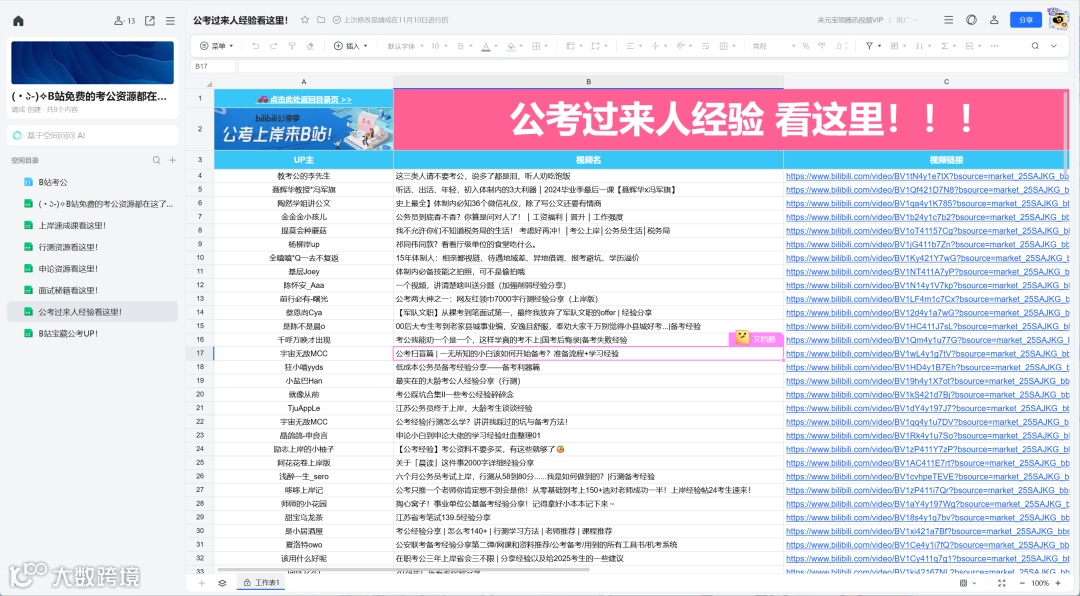Toggle text wrap in toolbar

click(705, 46)
